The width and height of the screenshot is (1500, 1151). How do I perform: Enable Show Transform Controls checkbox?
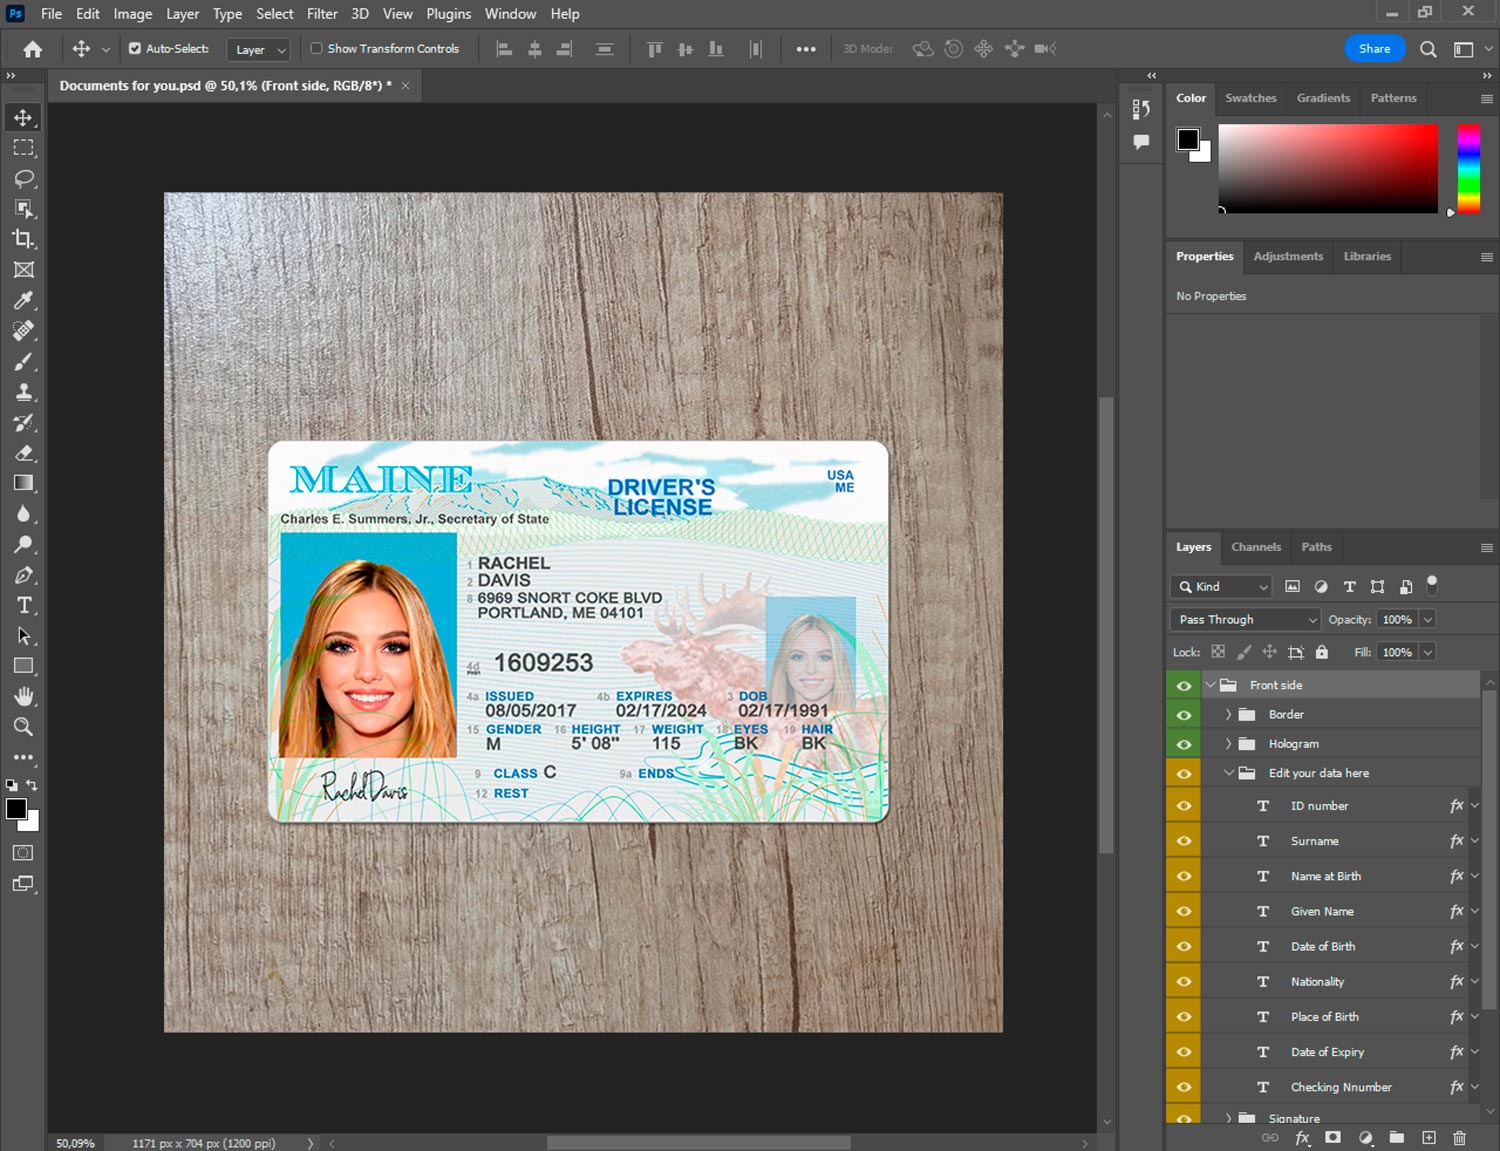click(x=316, y=48)
